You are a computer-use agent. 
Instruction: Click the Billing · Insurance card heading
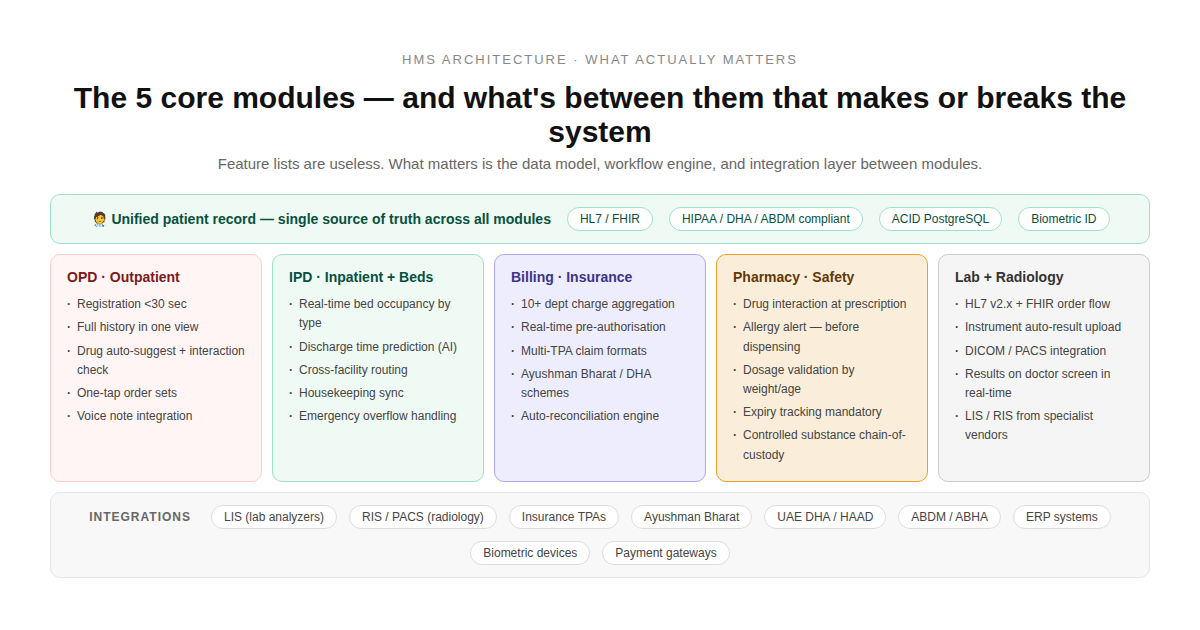click(572, 277)
